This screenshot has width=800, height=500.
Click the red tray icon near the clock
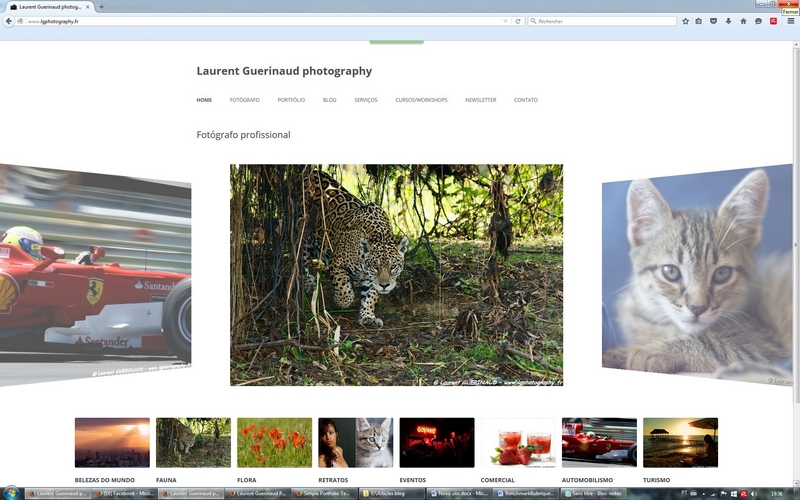744,494
